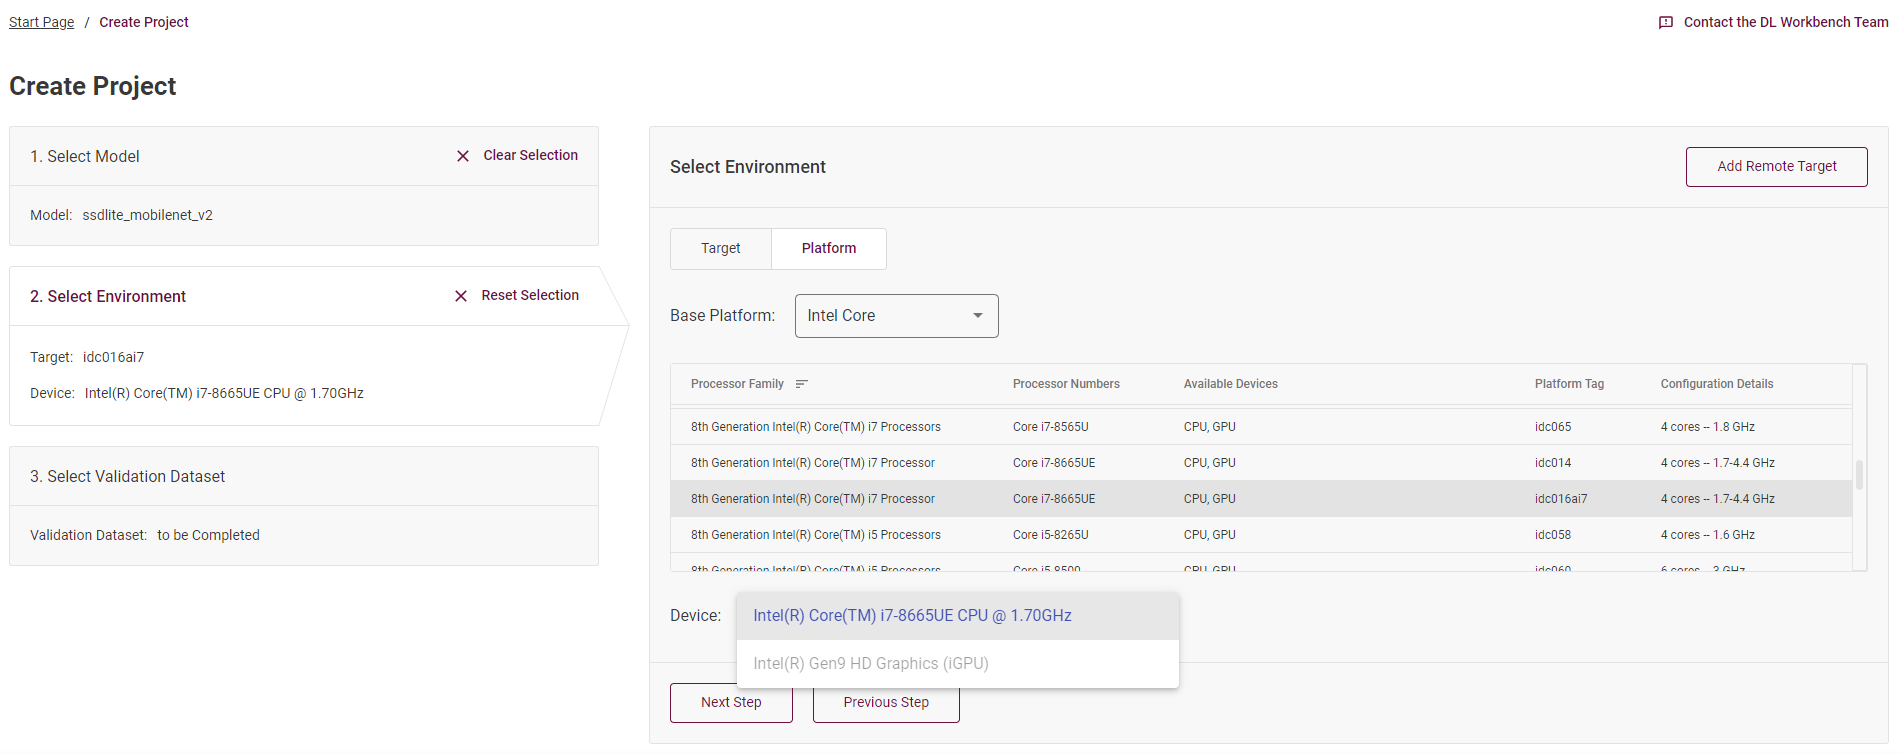Viewport: 1903px width, 754px height.
Task: Click the Core i5-8265U cell
Action: point(1051,535)
